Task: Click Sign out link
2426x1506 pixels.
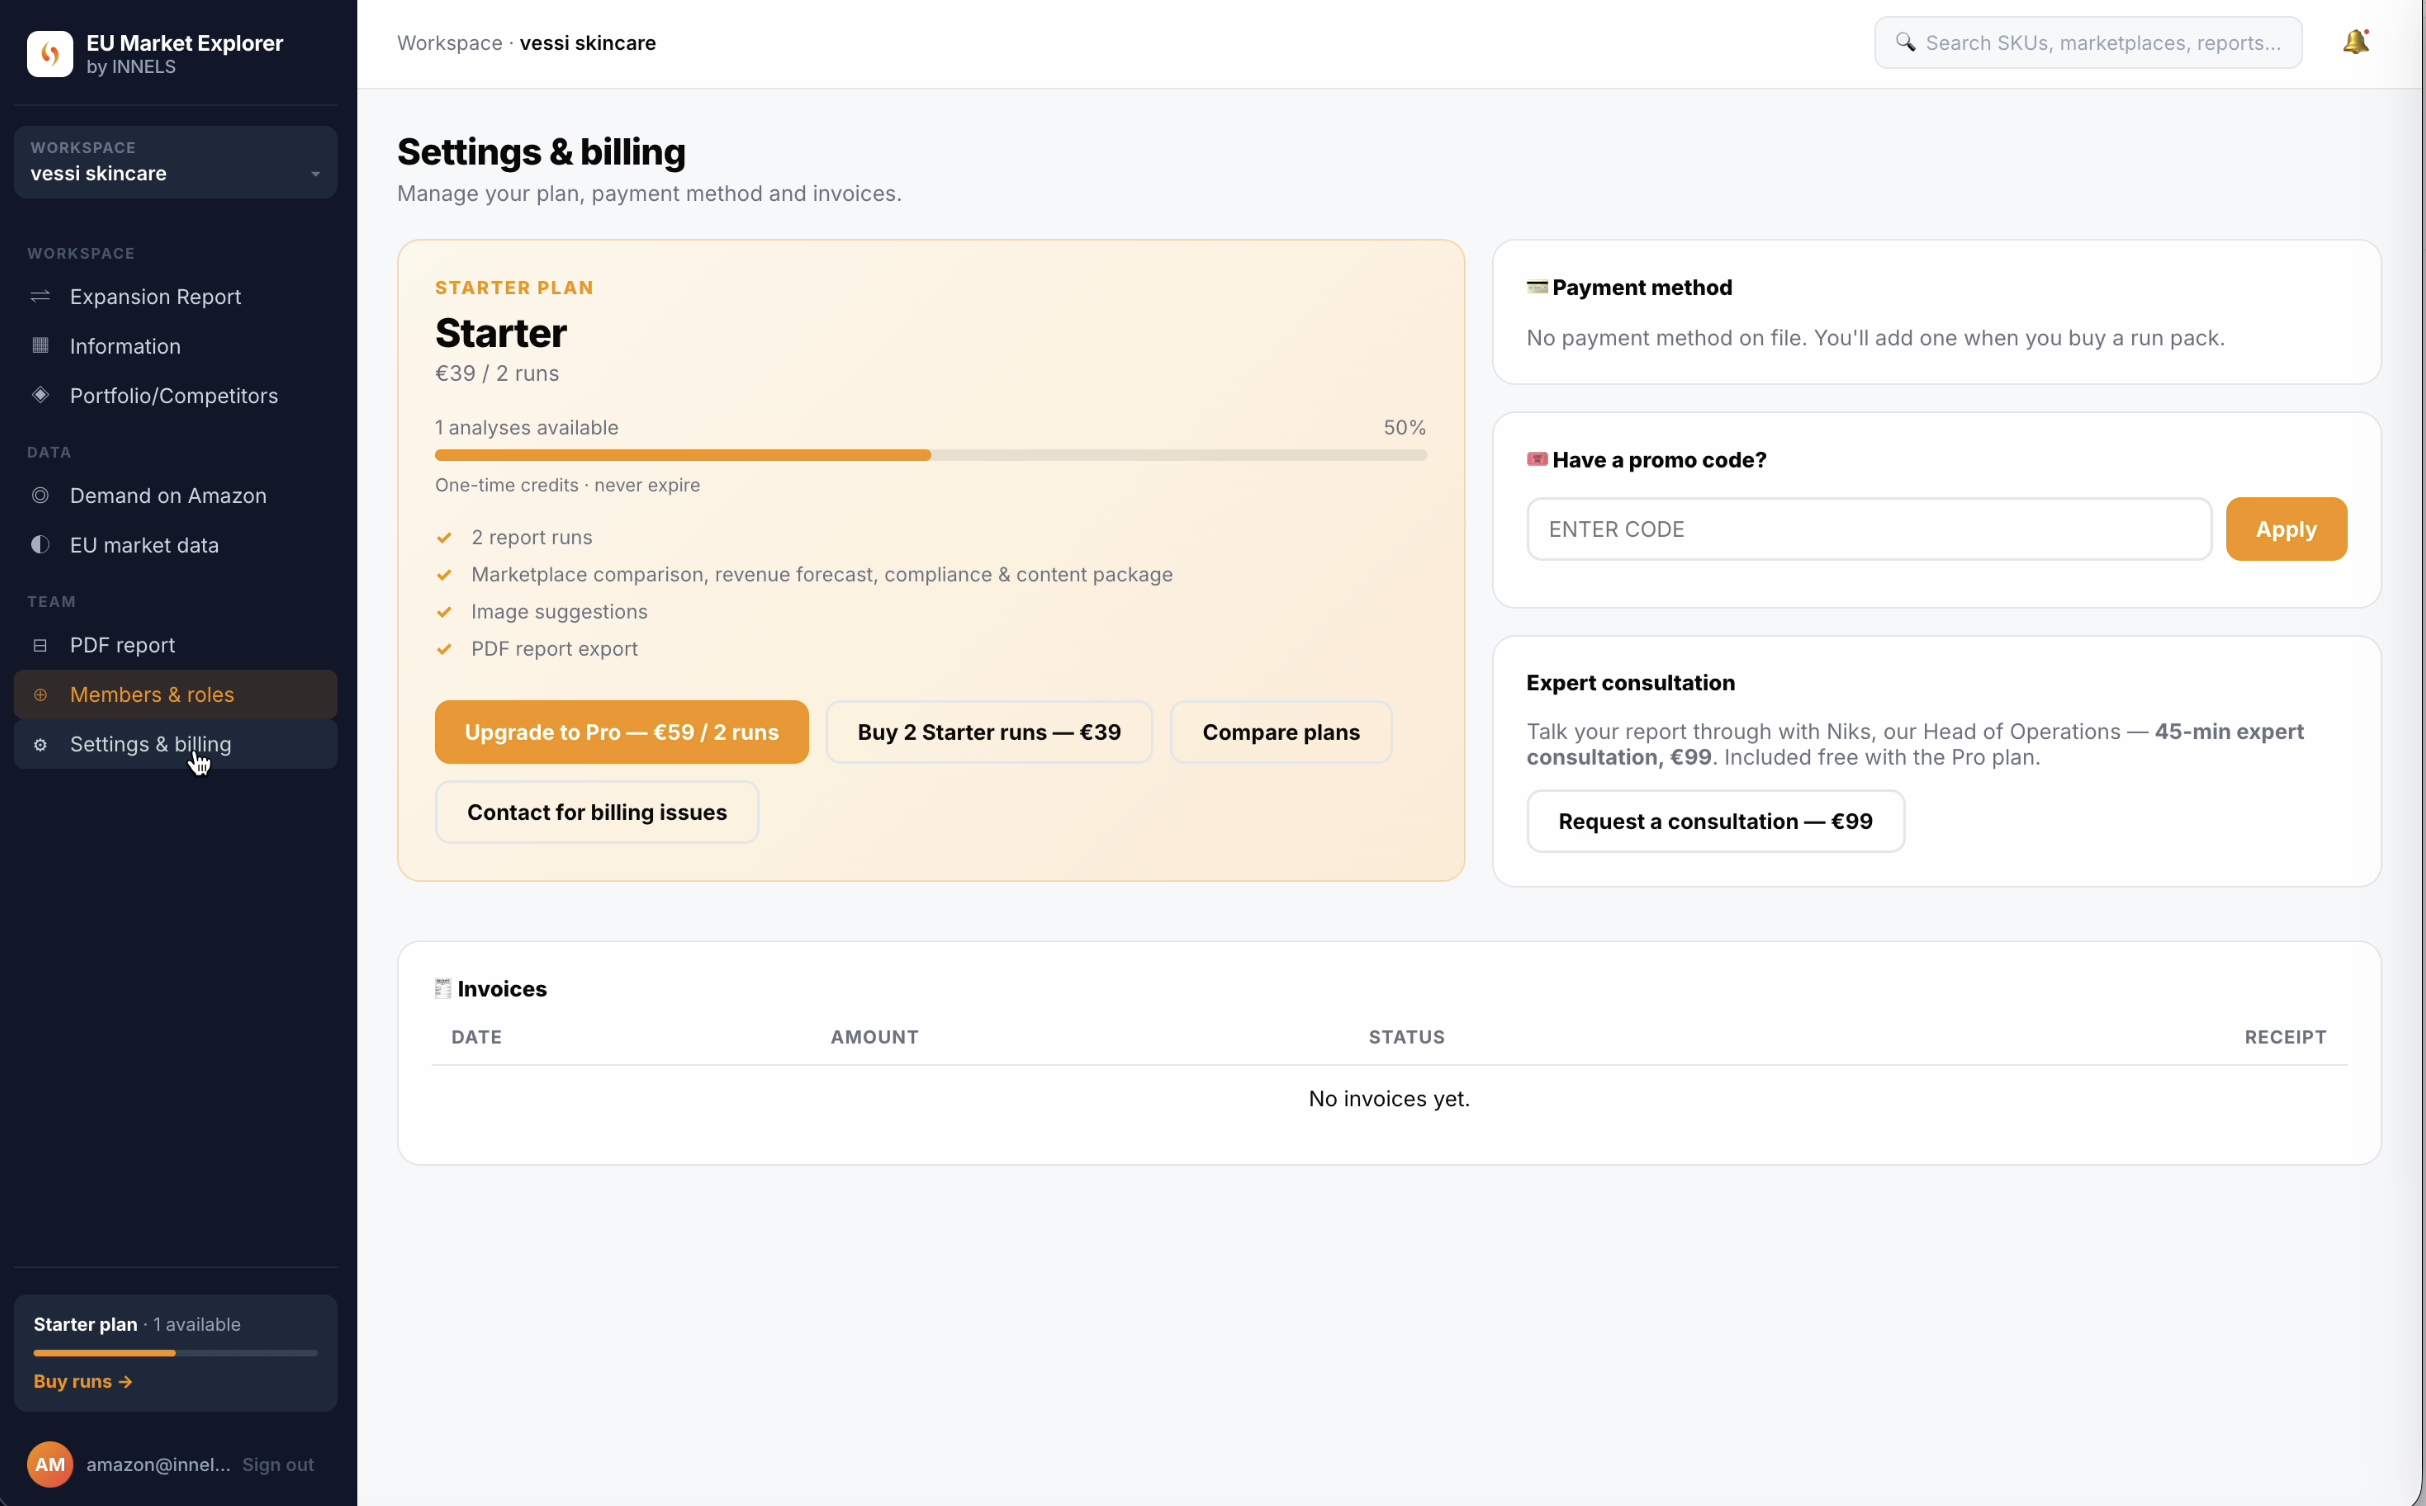Action: (278, 1464)
